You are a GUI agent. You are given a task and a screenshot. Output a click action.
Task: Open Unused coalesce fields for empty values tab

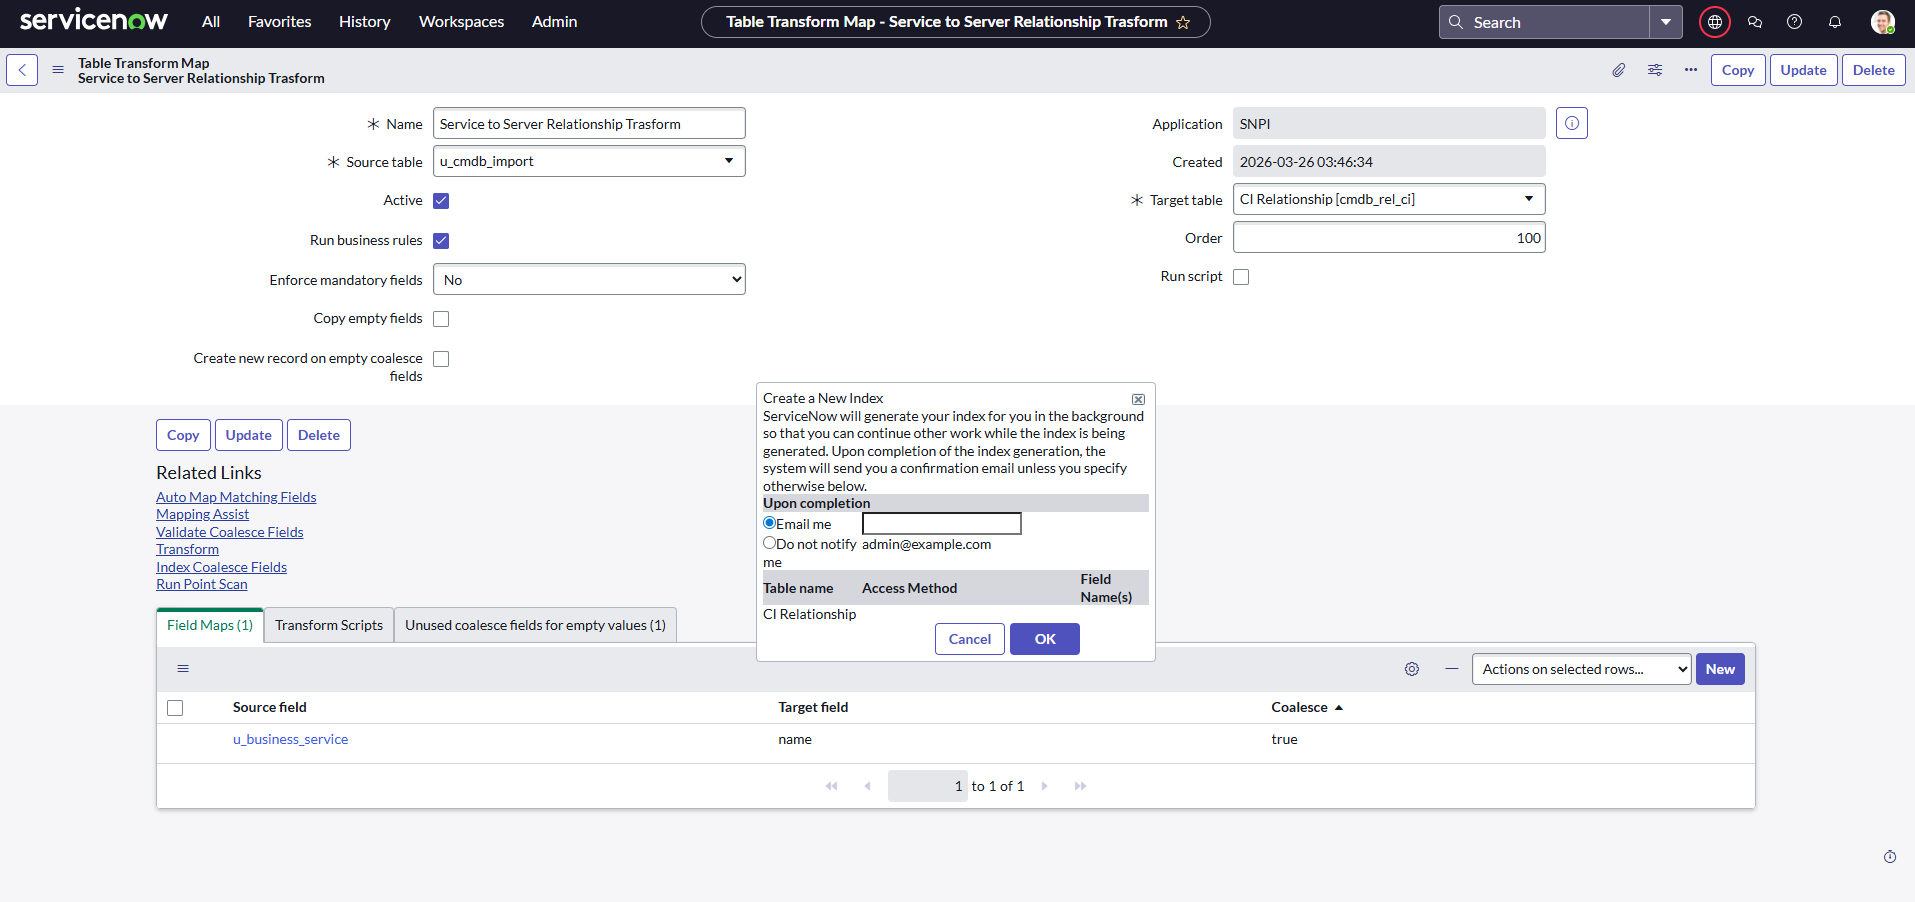point(535,625)
